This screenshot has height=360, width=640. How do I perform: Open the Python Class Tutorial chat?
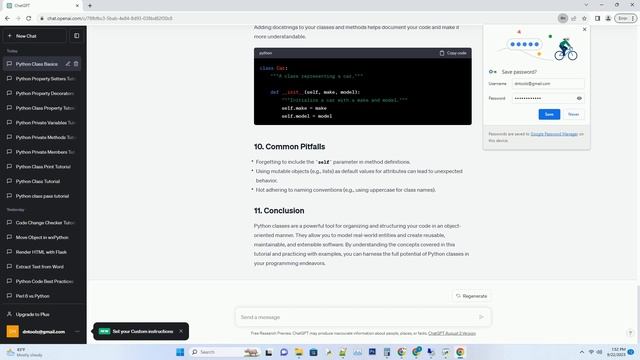pos(43,182)
